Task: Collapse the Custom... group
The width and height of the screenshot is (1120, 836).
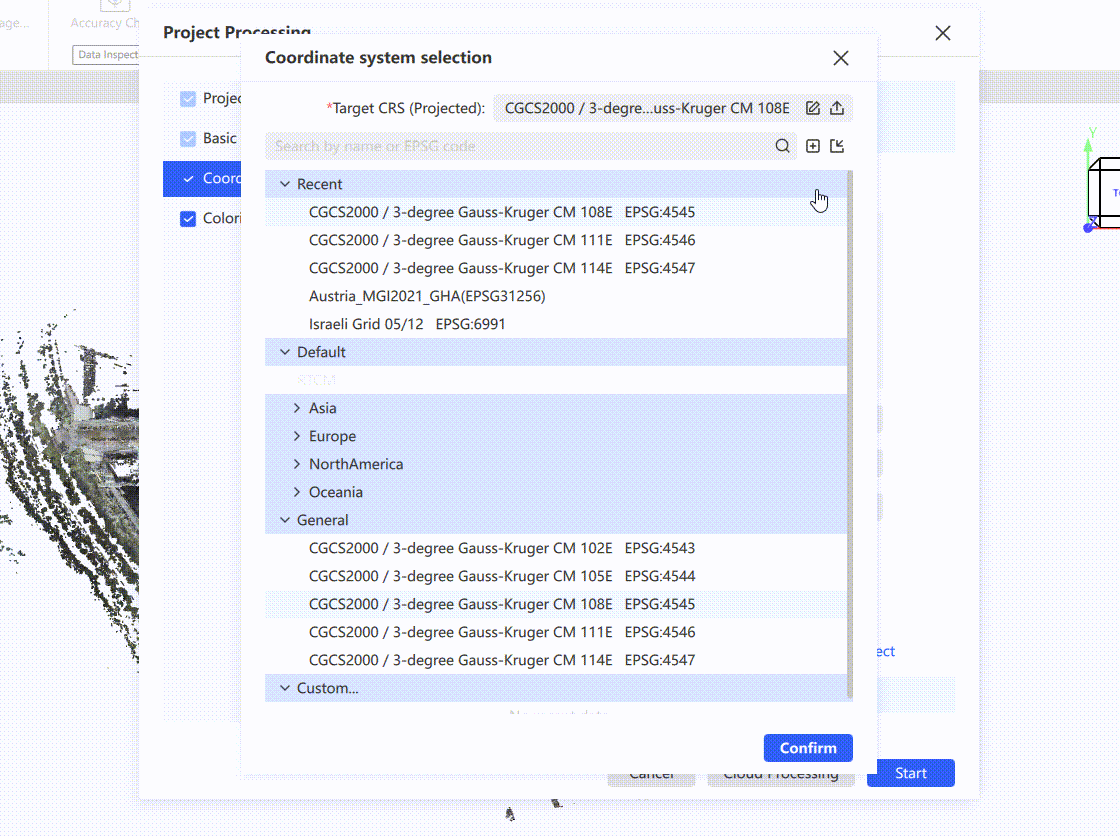Action: 285,687
